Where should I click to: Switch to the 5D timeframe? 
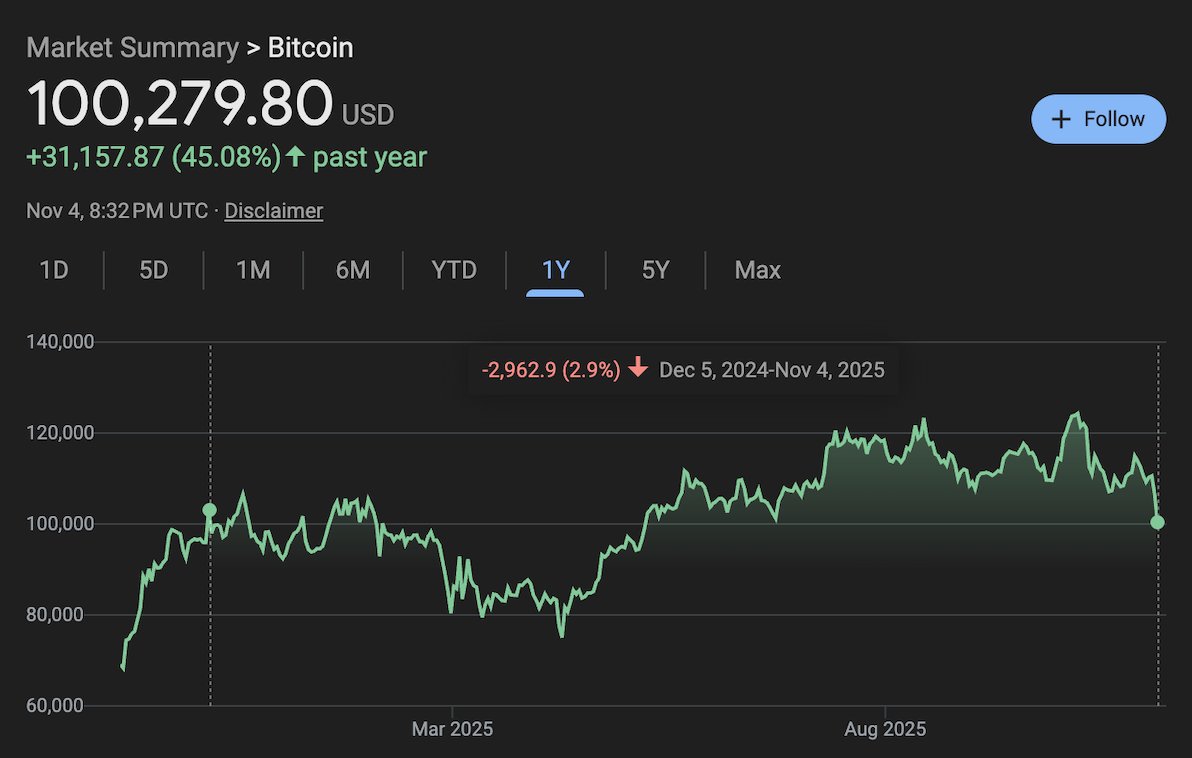(153, 270)
